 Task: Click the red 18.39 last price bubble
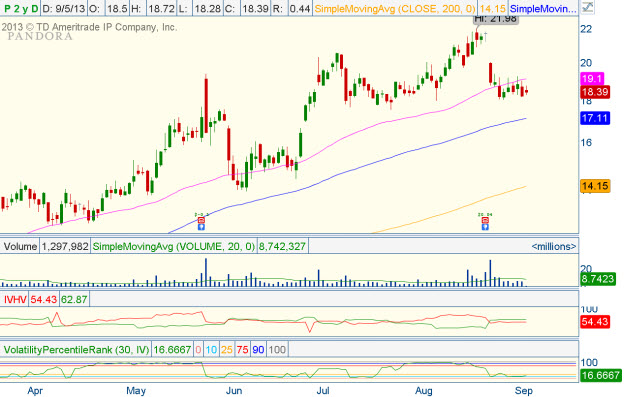tap(595, 92)
